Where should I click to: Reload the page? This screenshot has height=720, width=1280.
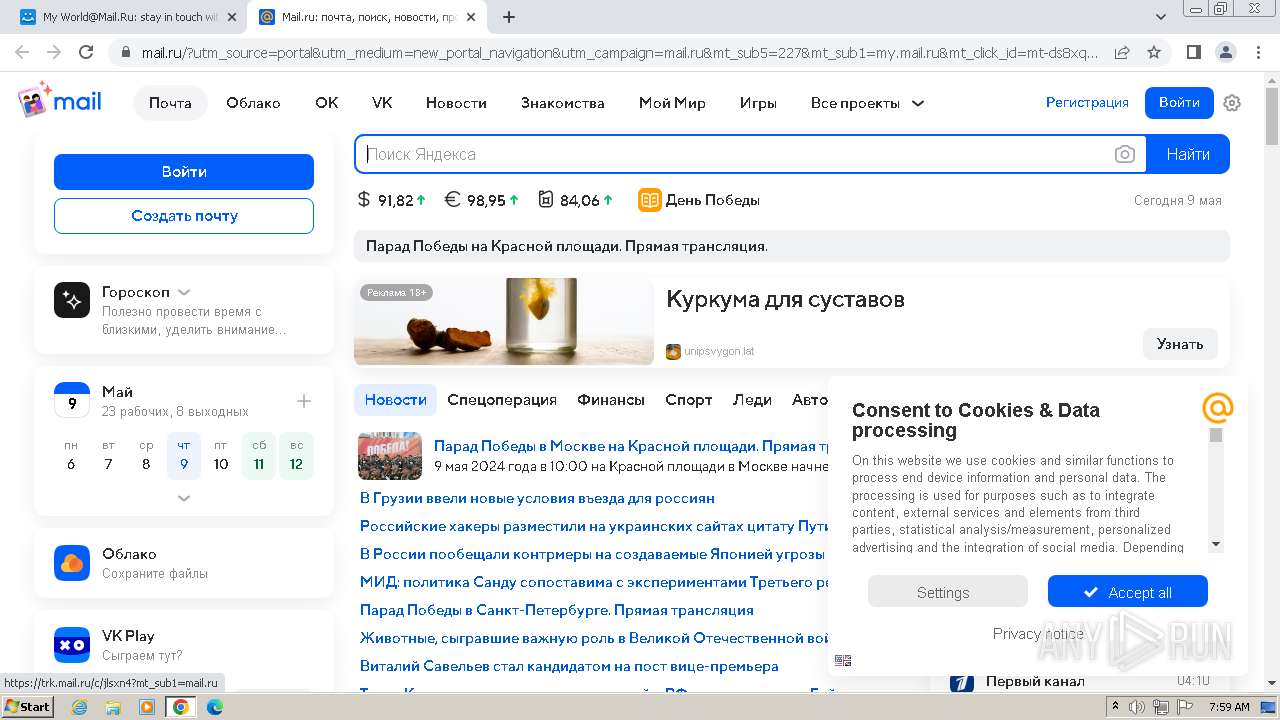coord(86,52)
